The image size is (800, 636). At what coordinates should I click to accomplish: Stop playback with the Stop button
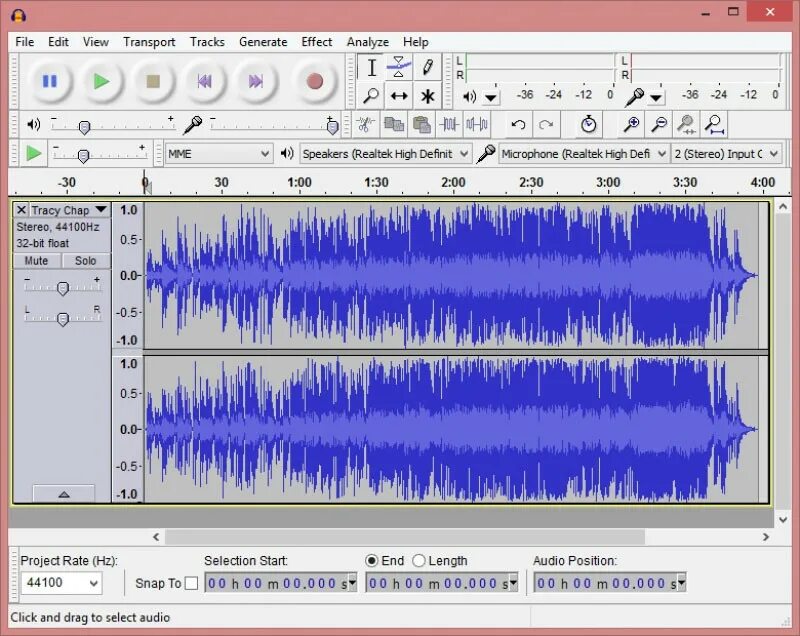(x=153, y=81)
